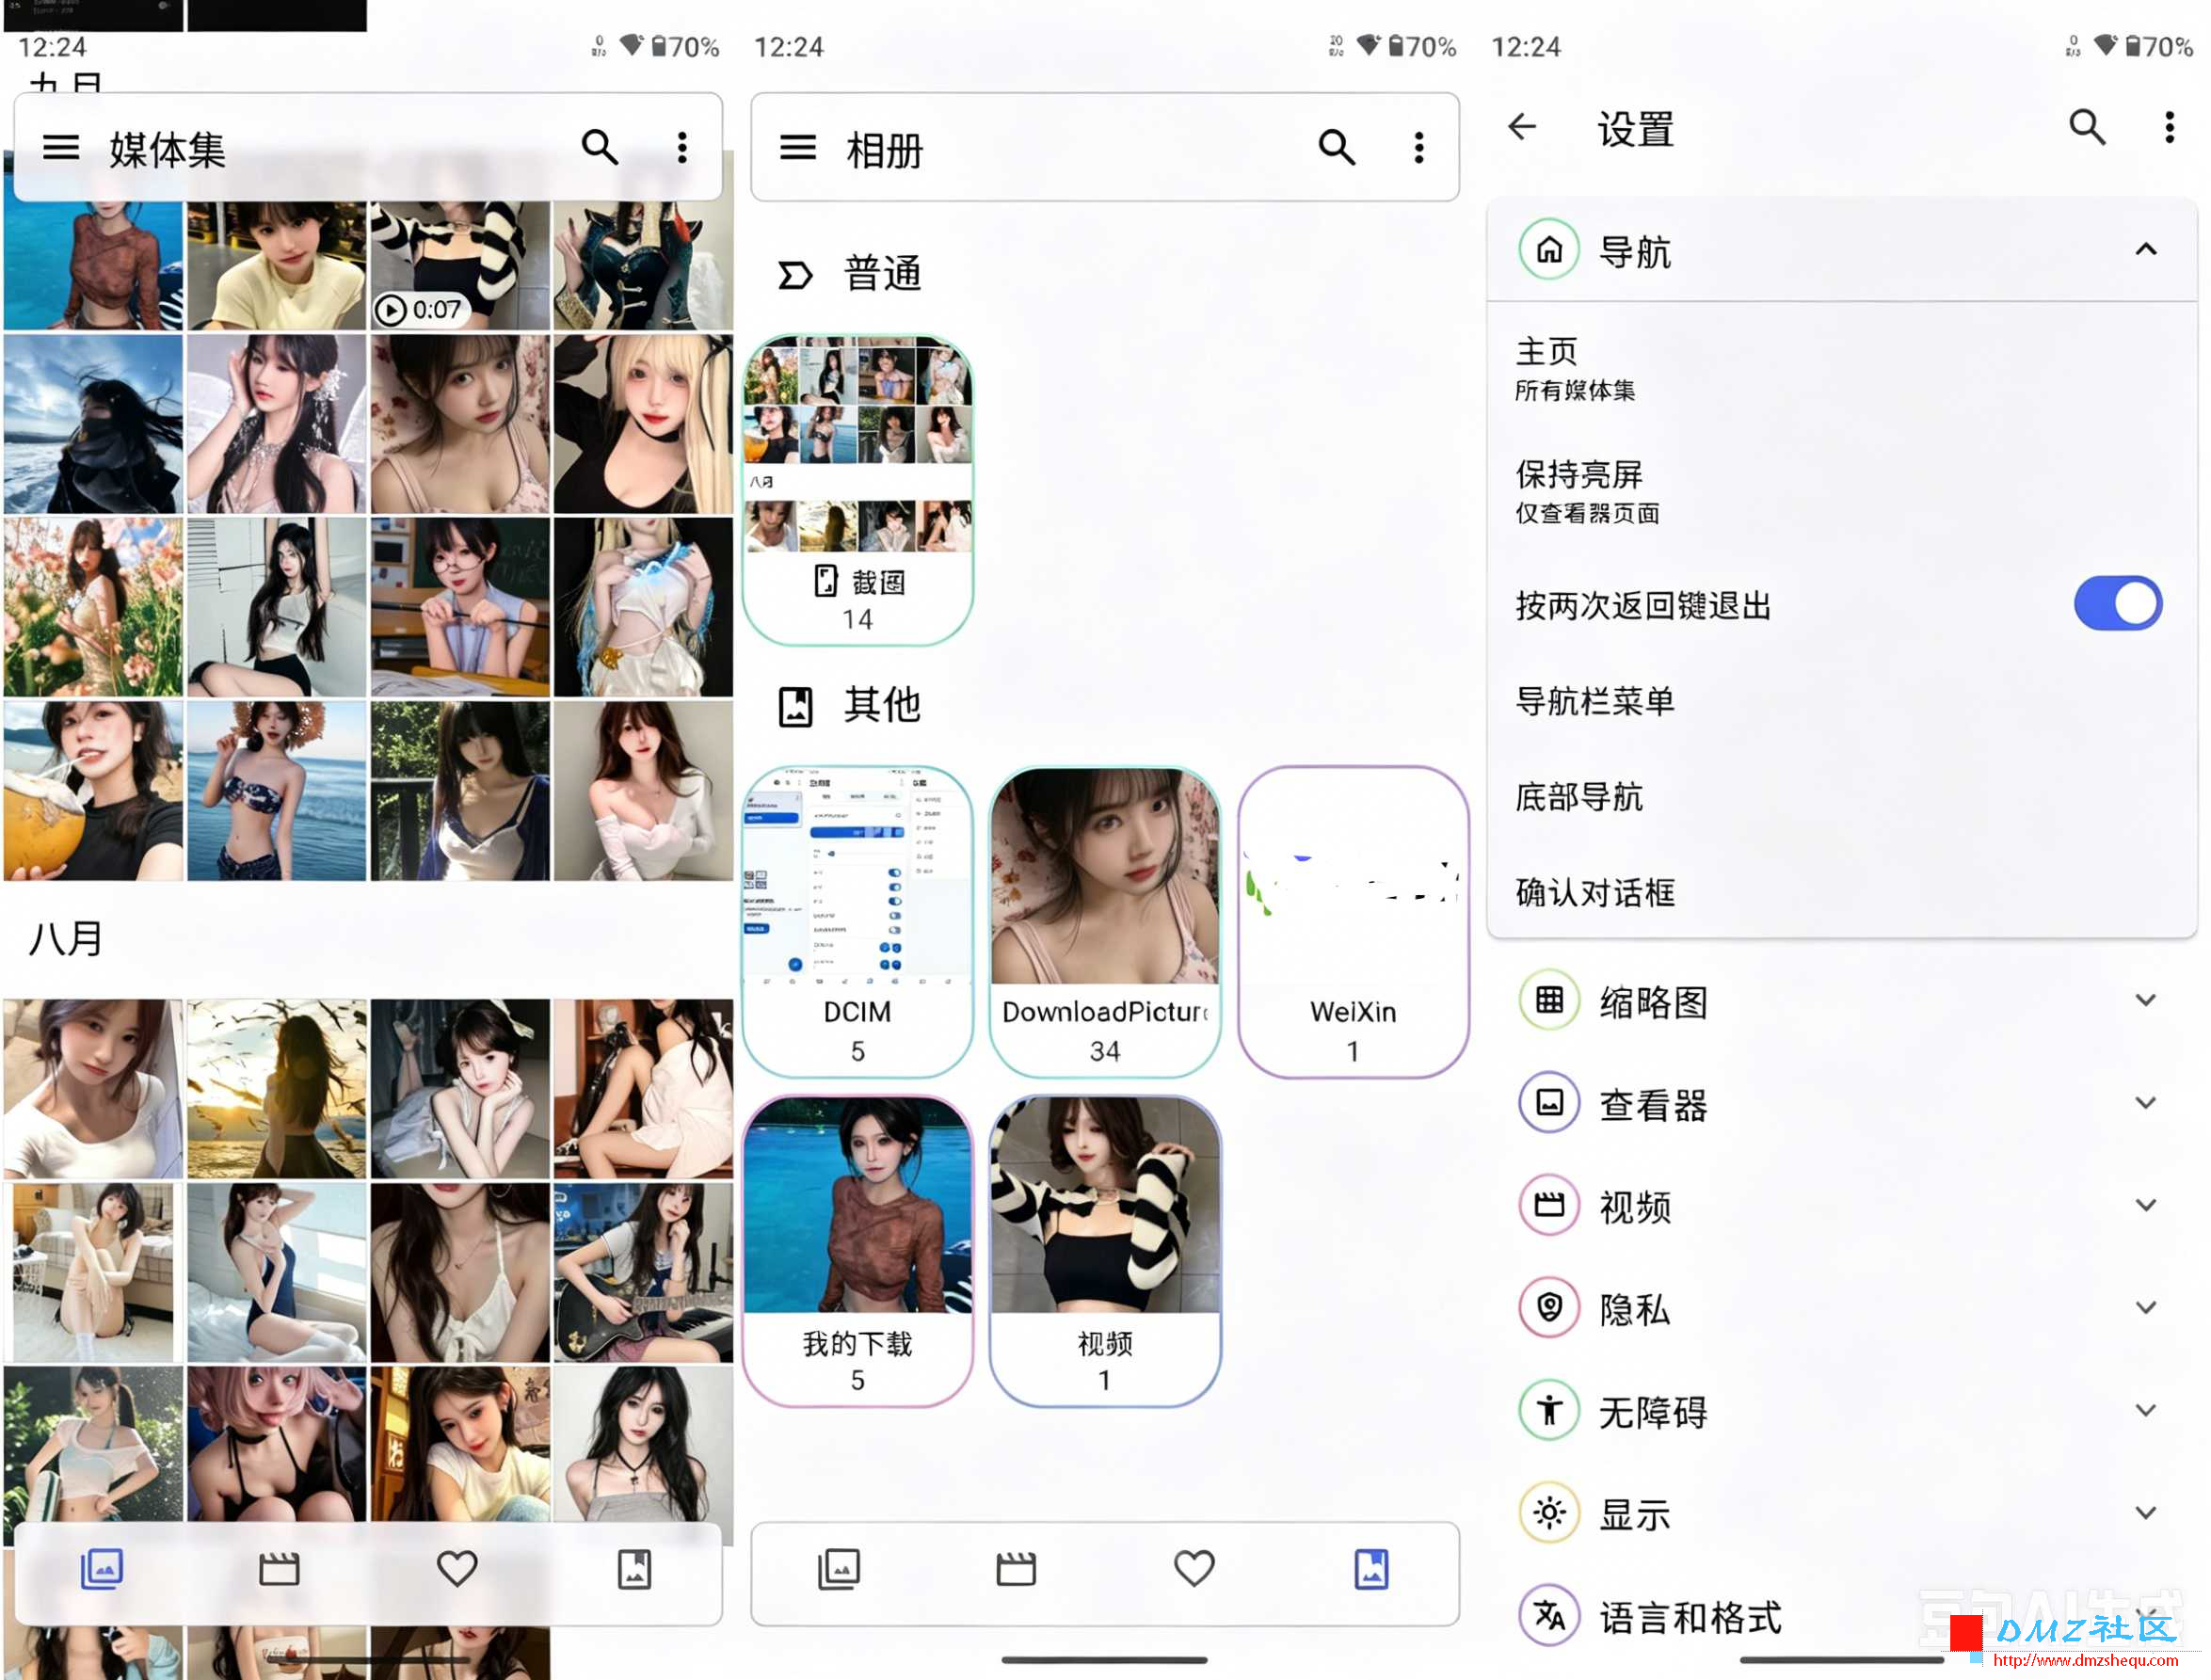Viewport: 2211px width, 1680px height.
Task: Open the overflow menu in 媒体集 header
Action: 682,148
